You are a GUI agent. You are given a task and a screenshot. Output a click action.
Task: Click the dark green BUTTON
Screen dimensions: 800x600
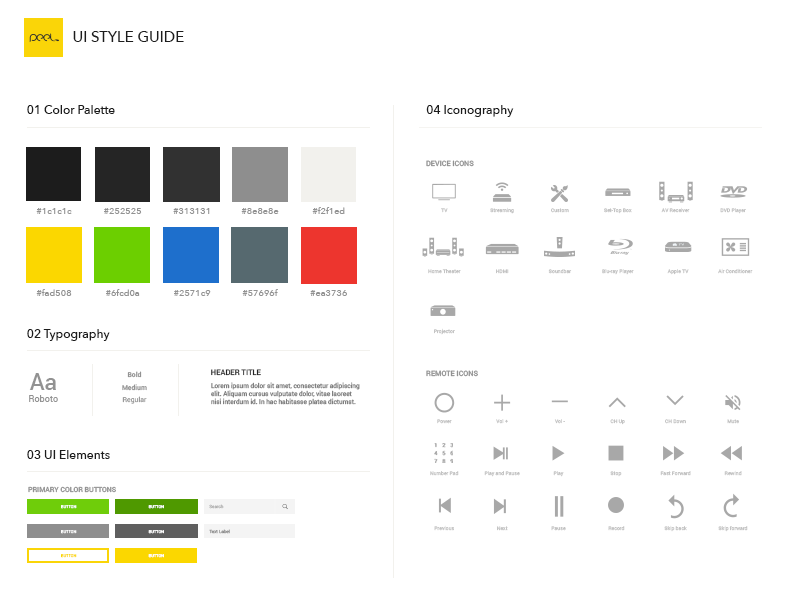point(156,507)
